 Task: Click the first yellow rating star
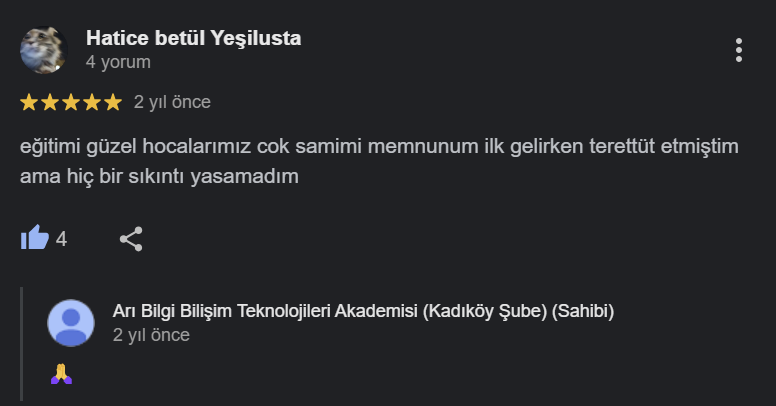(29, 102)
